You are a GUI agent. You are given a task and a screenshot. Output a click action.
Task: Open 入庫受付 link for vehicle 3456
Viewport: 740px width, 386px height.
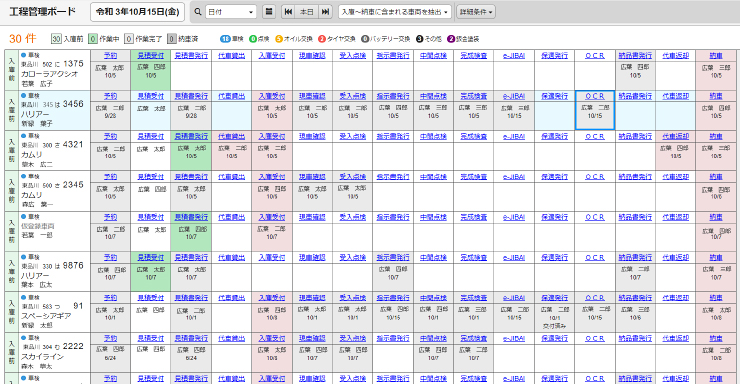(272, 96)
